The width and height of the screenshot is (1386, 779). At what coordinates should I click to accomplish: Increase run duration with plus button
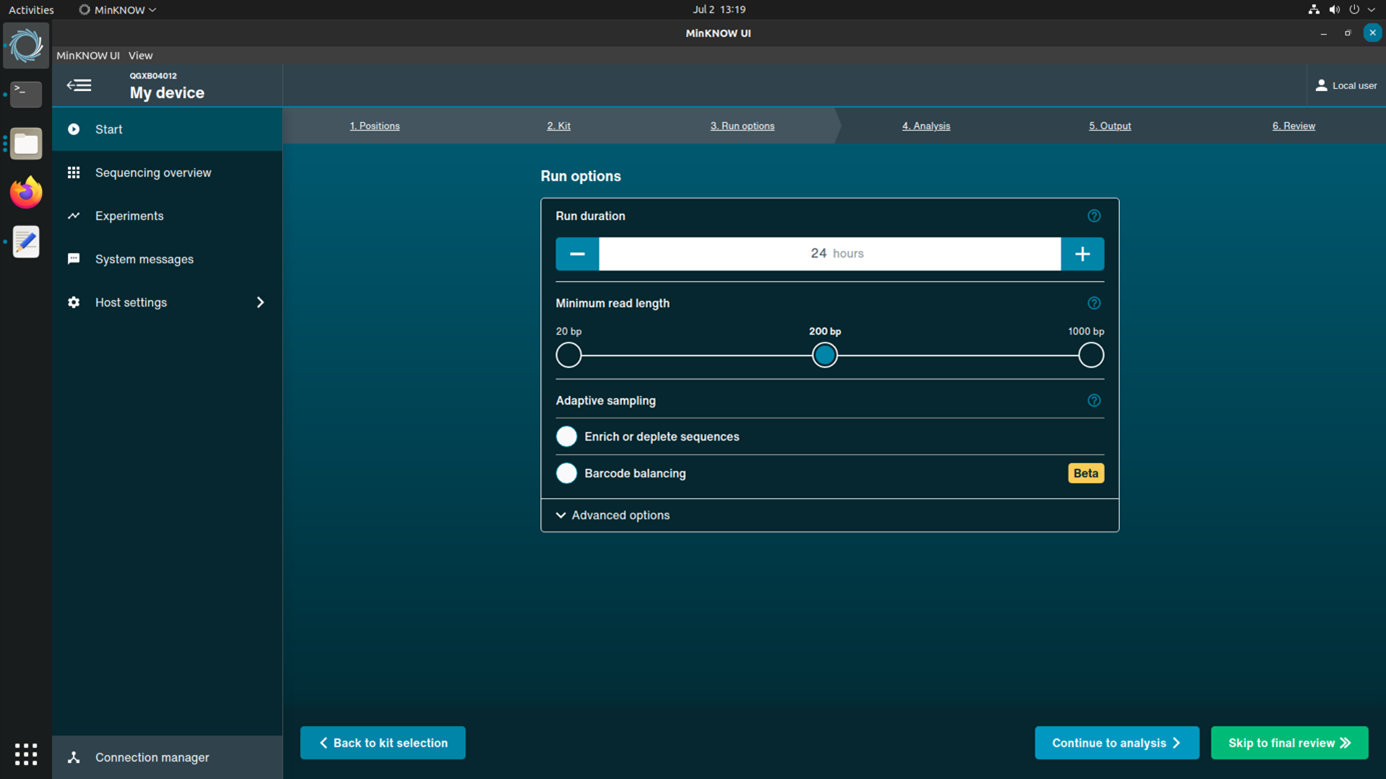1082,254
